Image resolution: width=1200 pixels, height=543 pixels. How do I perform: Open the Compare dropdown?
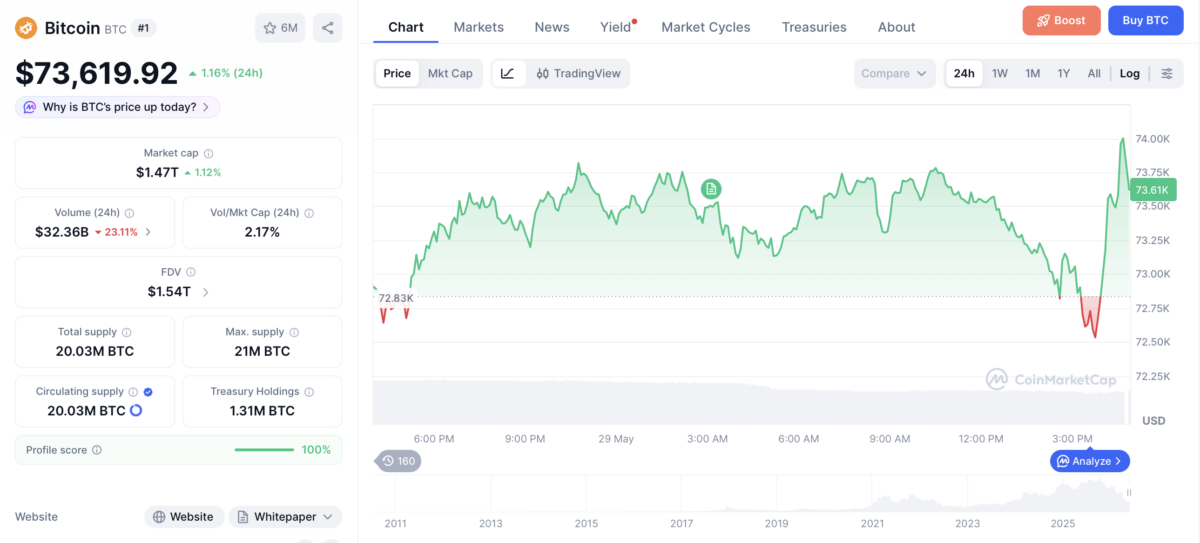(895, 73)
